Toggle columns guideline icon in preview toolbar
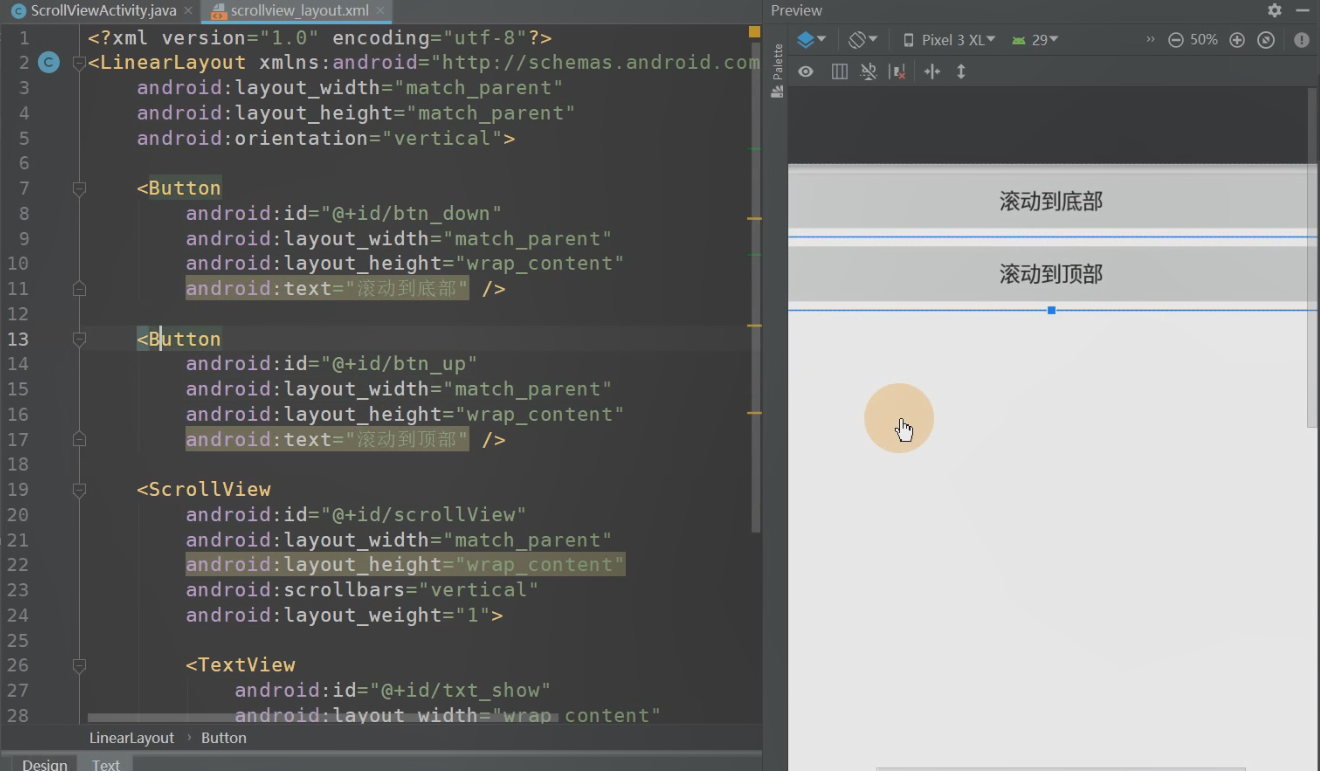The height and width of the screenshot is (771, 1320). coord(840,72)
